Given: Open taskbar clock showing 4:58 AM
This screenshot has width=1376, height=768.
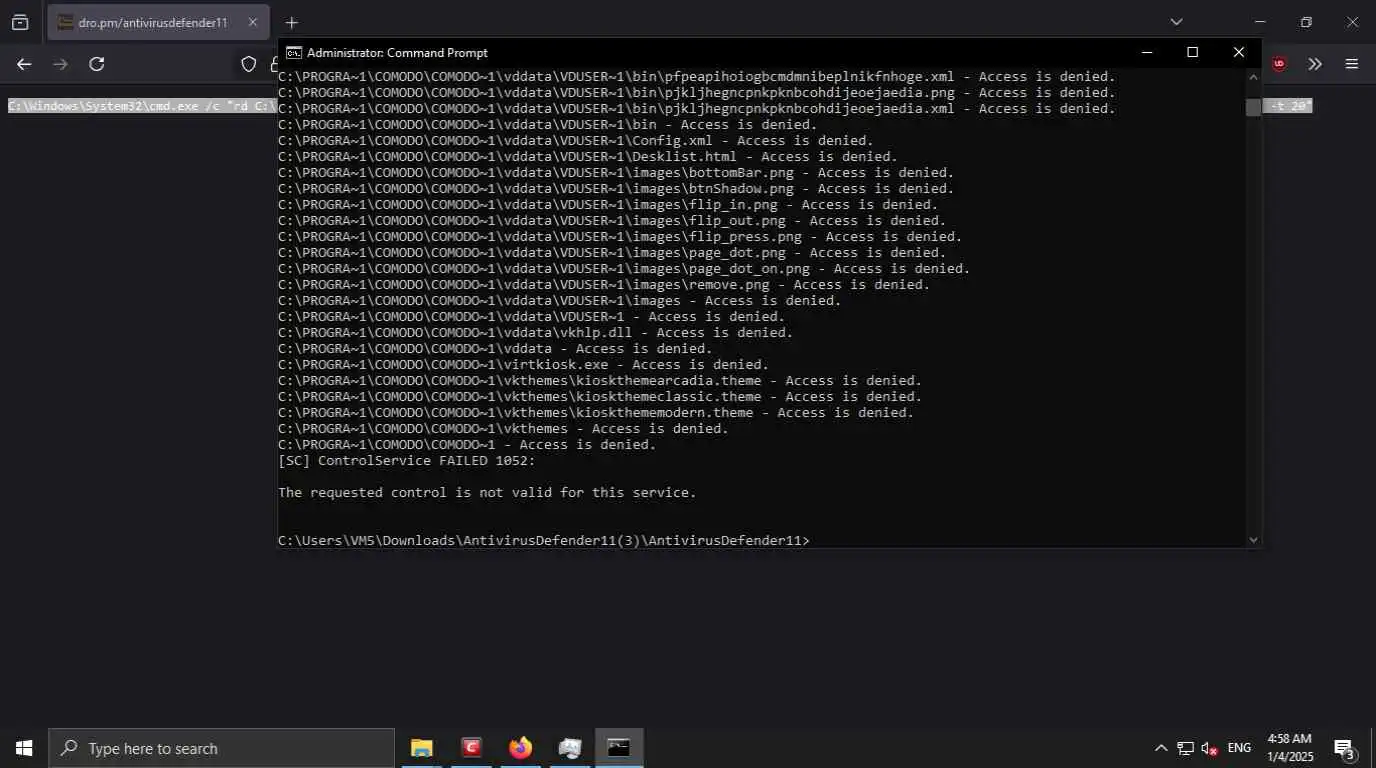Looking at the screenshot, I should coord(1290,748).
